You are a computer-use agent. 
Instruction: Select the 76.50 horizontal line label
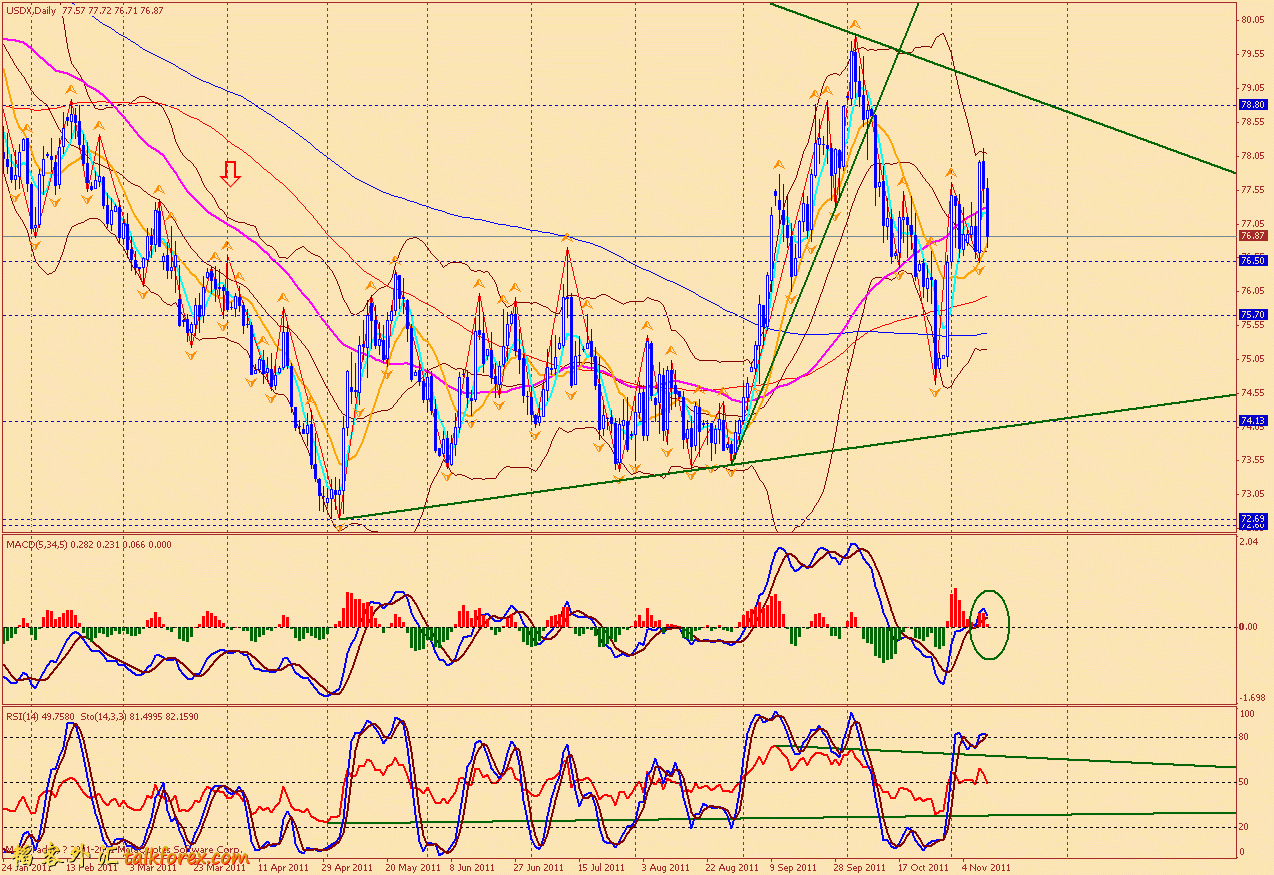click(1253, 260)
